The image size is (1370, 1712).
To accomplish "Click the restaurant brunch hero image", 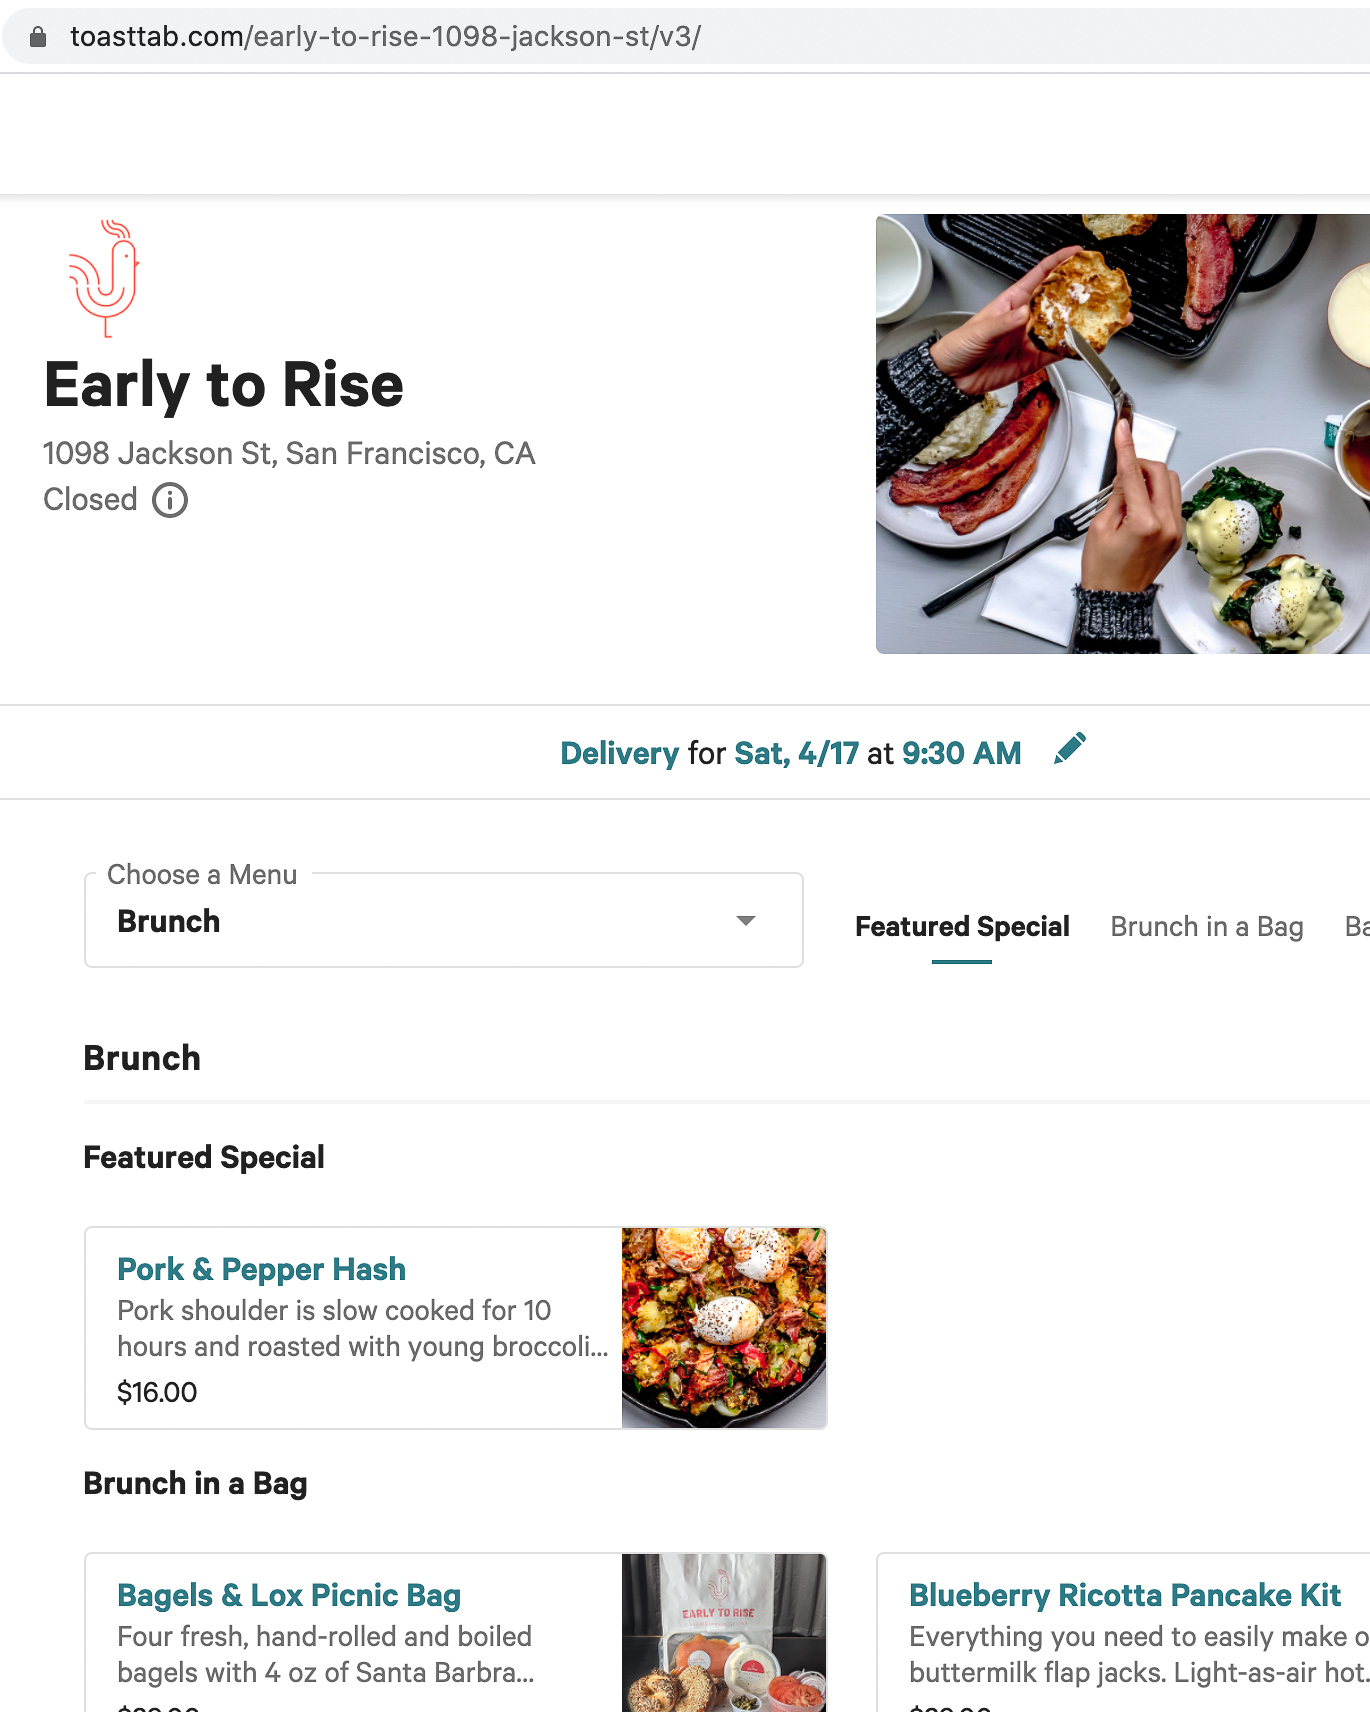I will (1122, 434).
